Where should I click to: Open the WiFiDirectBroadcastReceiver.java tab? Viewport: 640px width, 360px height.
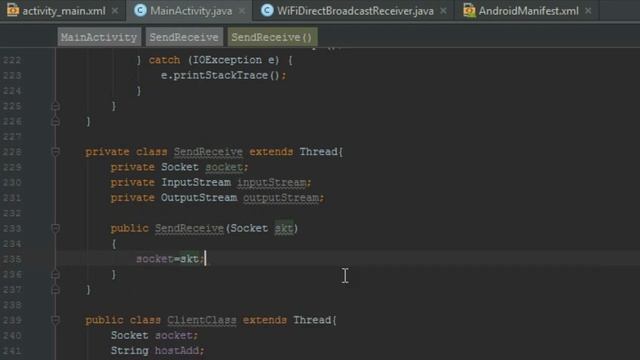click(355, 11)
